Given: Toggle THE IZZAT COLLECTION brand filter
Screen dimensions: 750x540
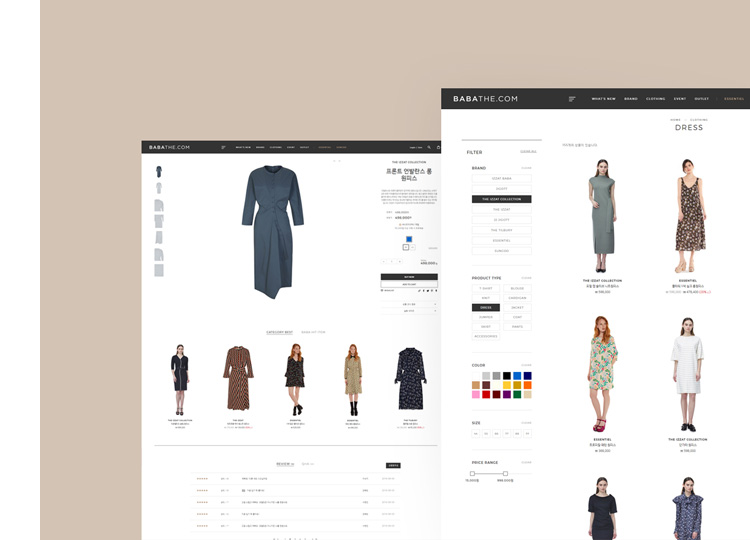Looking at the screenshot, I should [x=501, y=199].
